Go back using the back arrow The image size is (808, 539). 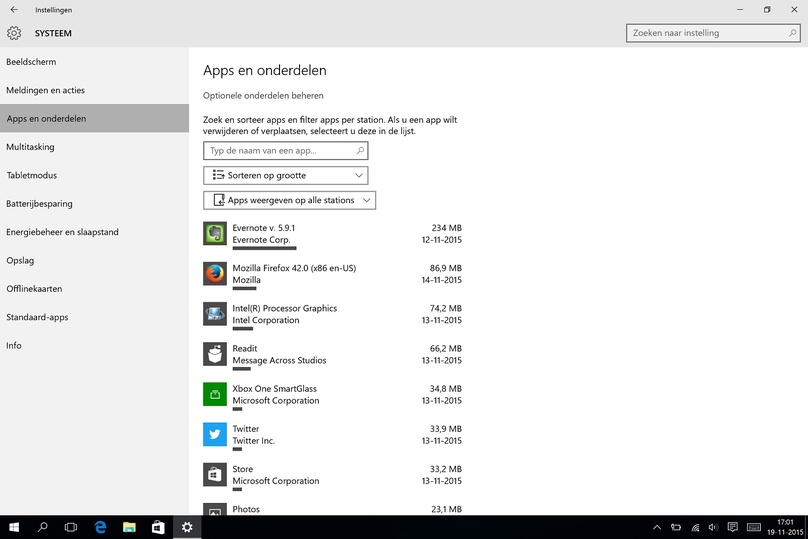tap(14, 9)
